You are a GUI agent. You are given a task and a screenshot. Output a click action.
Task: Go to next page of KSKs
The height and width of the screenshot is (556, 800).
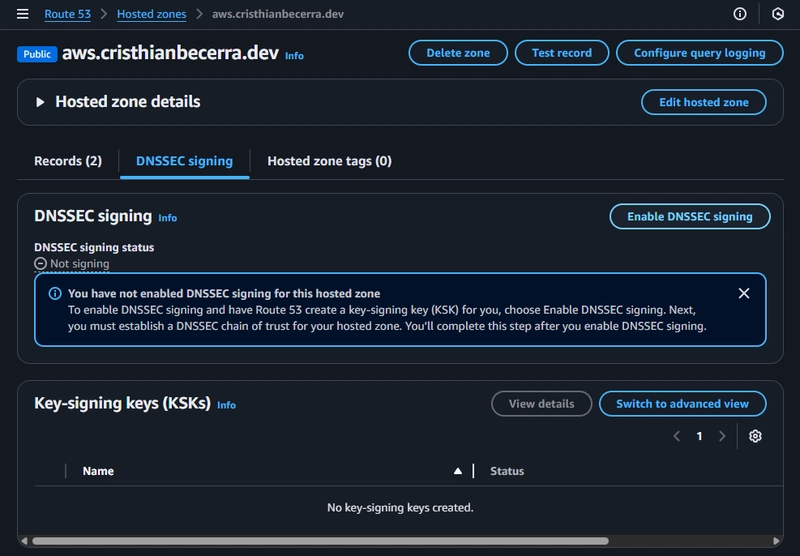(722, 436)
